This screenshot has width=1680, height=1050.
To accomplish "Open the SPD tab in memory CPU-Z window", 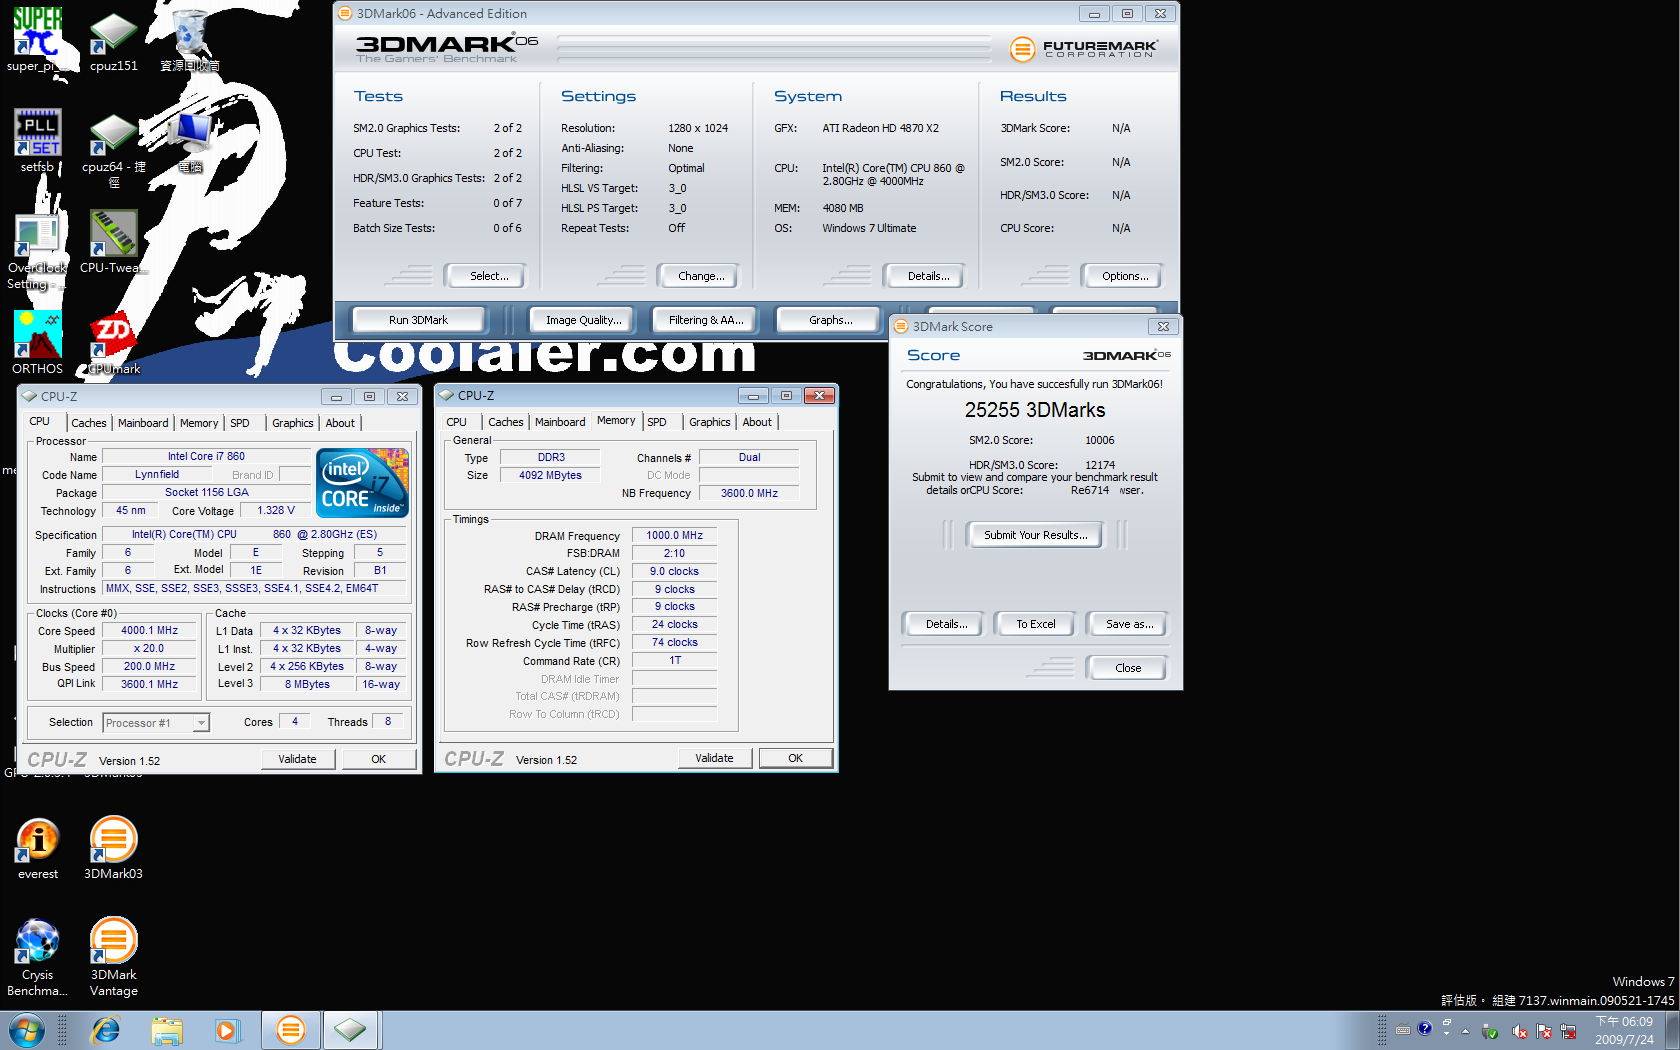I will pos(656,422).
